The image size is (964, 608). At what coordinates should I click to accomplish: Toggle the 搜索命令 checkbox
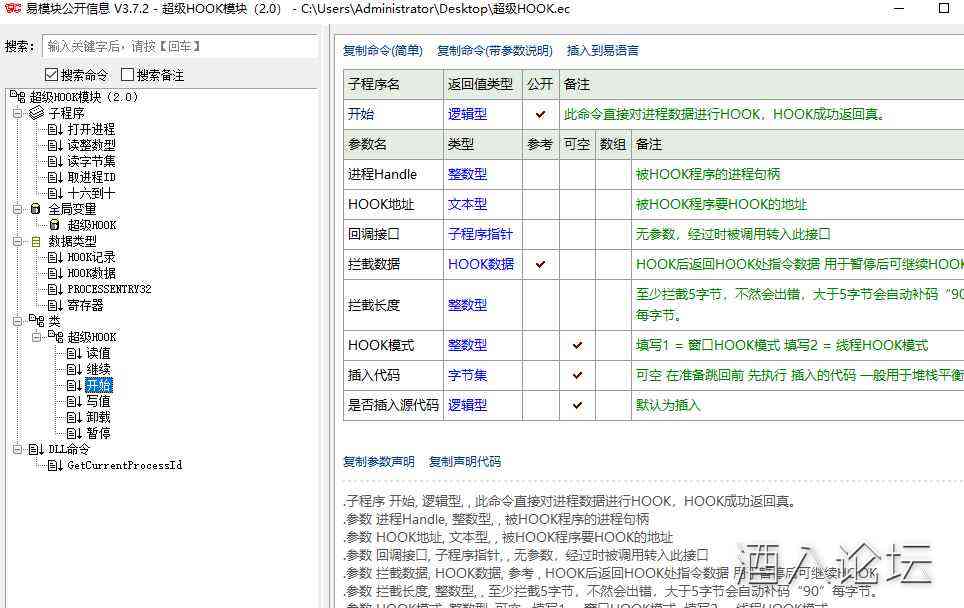point(52,75)
